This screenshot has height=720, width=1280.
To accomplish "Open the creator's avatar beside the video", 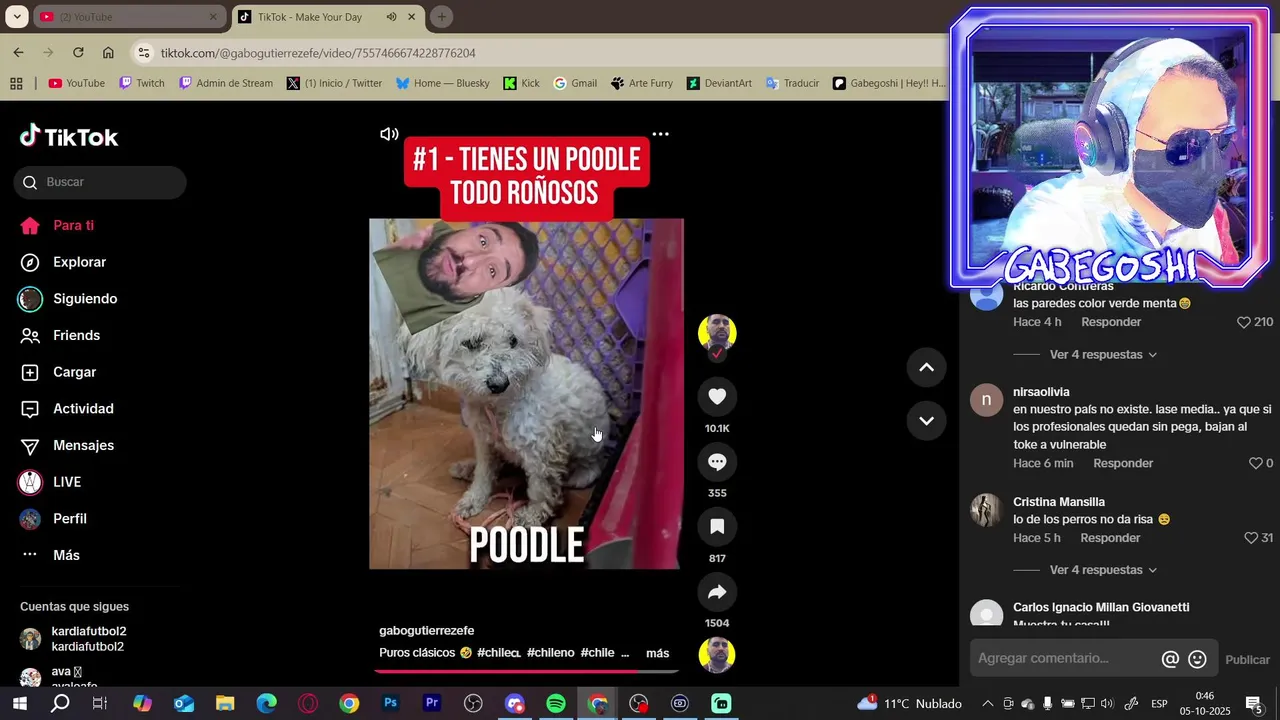I will click(x=717, y=333).
